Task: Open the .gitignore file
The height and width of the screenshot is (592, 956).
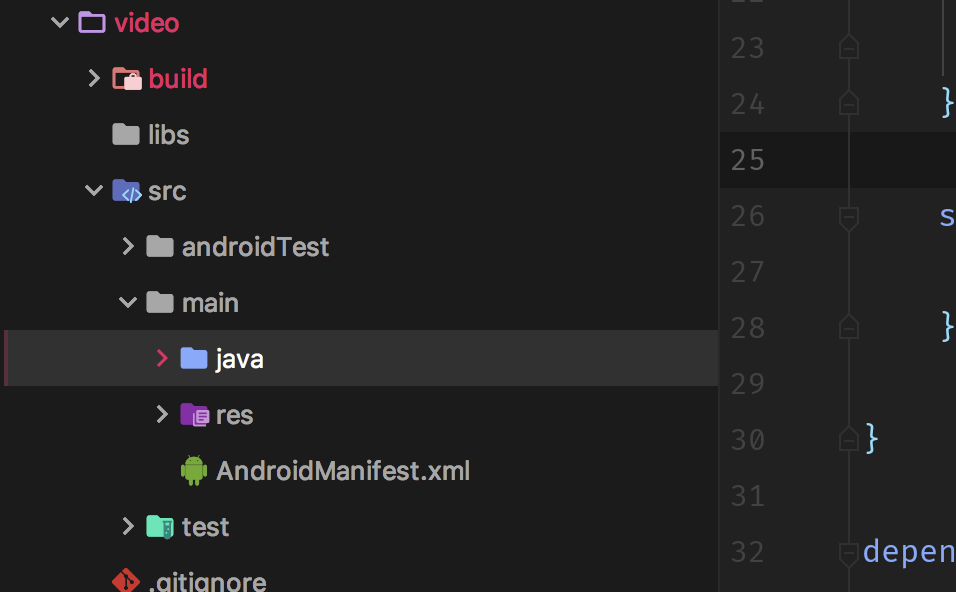Action: [x=207, y=582]
